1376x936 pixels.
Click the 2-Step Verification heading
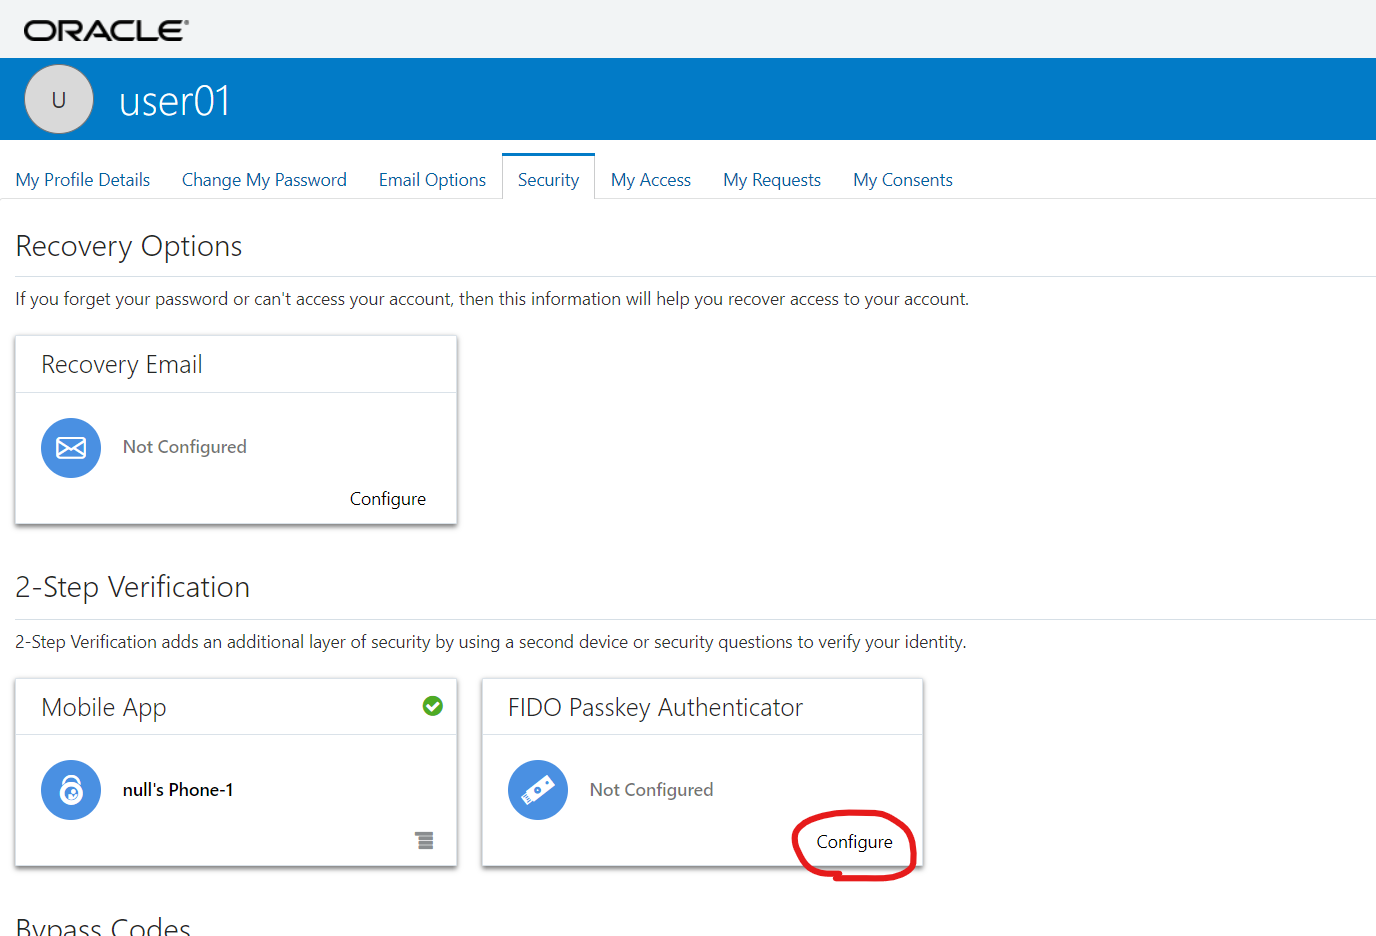tap(132, 587)
